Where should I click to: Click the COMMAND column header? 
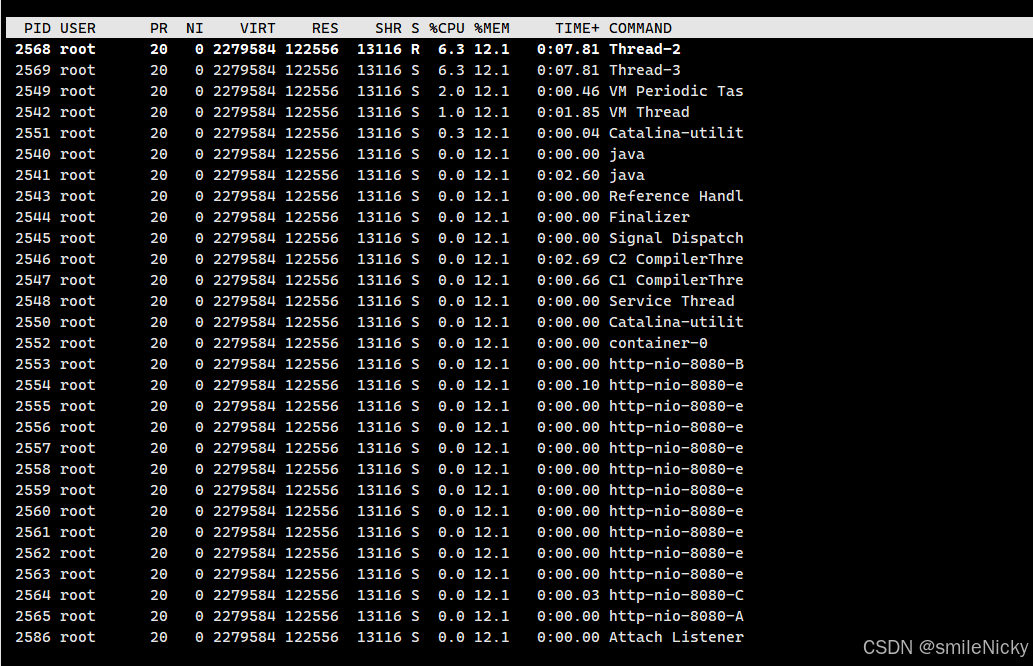pos(640,28)
